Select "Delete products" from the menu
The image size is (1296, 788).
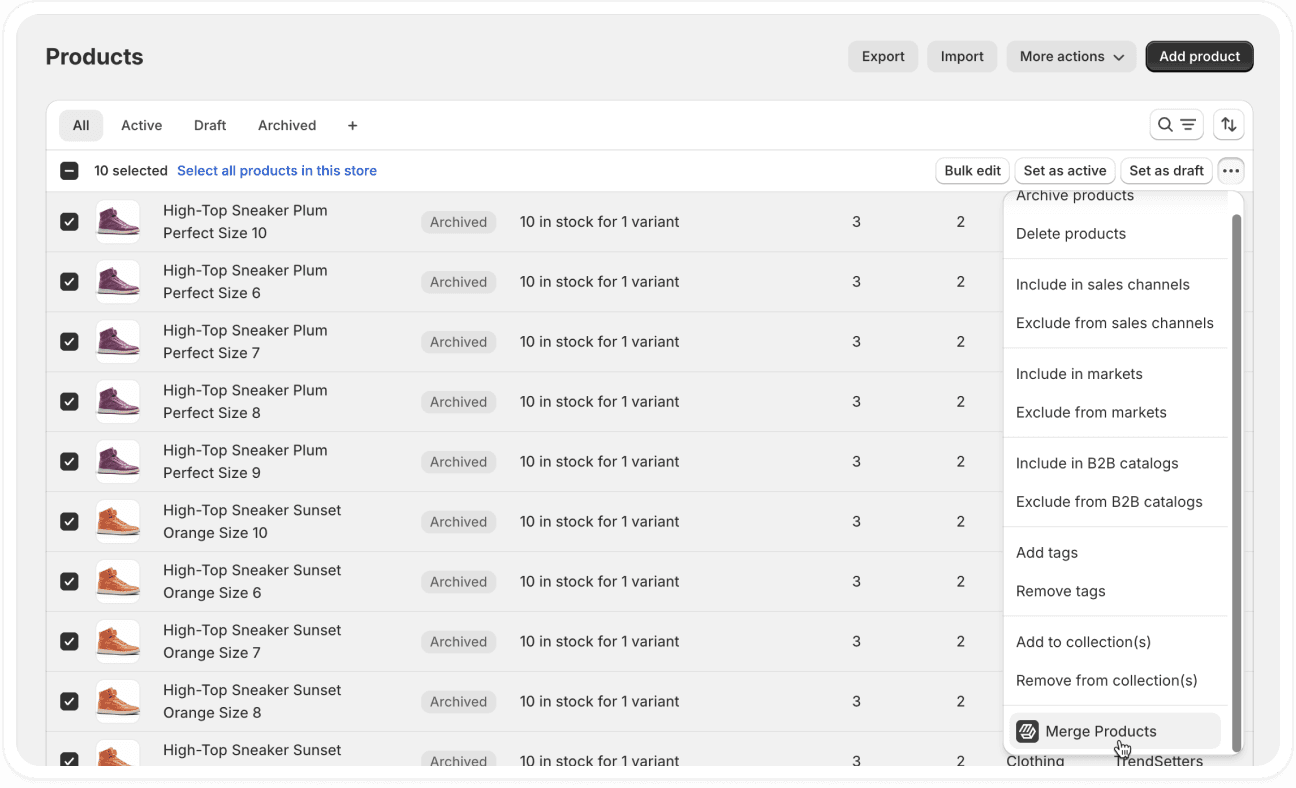coord(1070,233)
